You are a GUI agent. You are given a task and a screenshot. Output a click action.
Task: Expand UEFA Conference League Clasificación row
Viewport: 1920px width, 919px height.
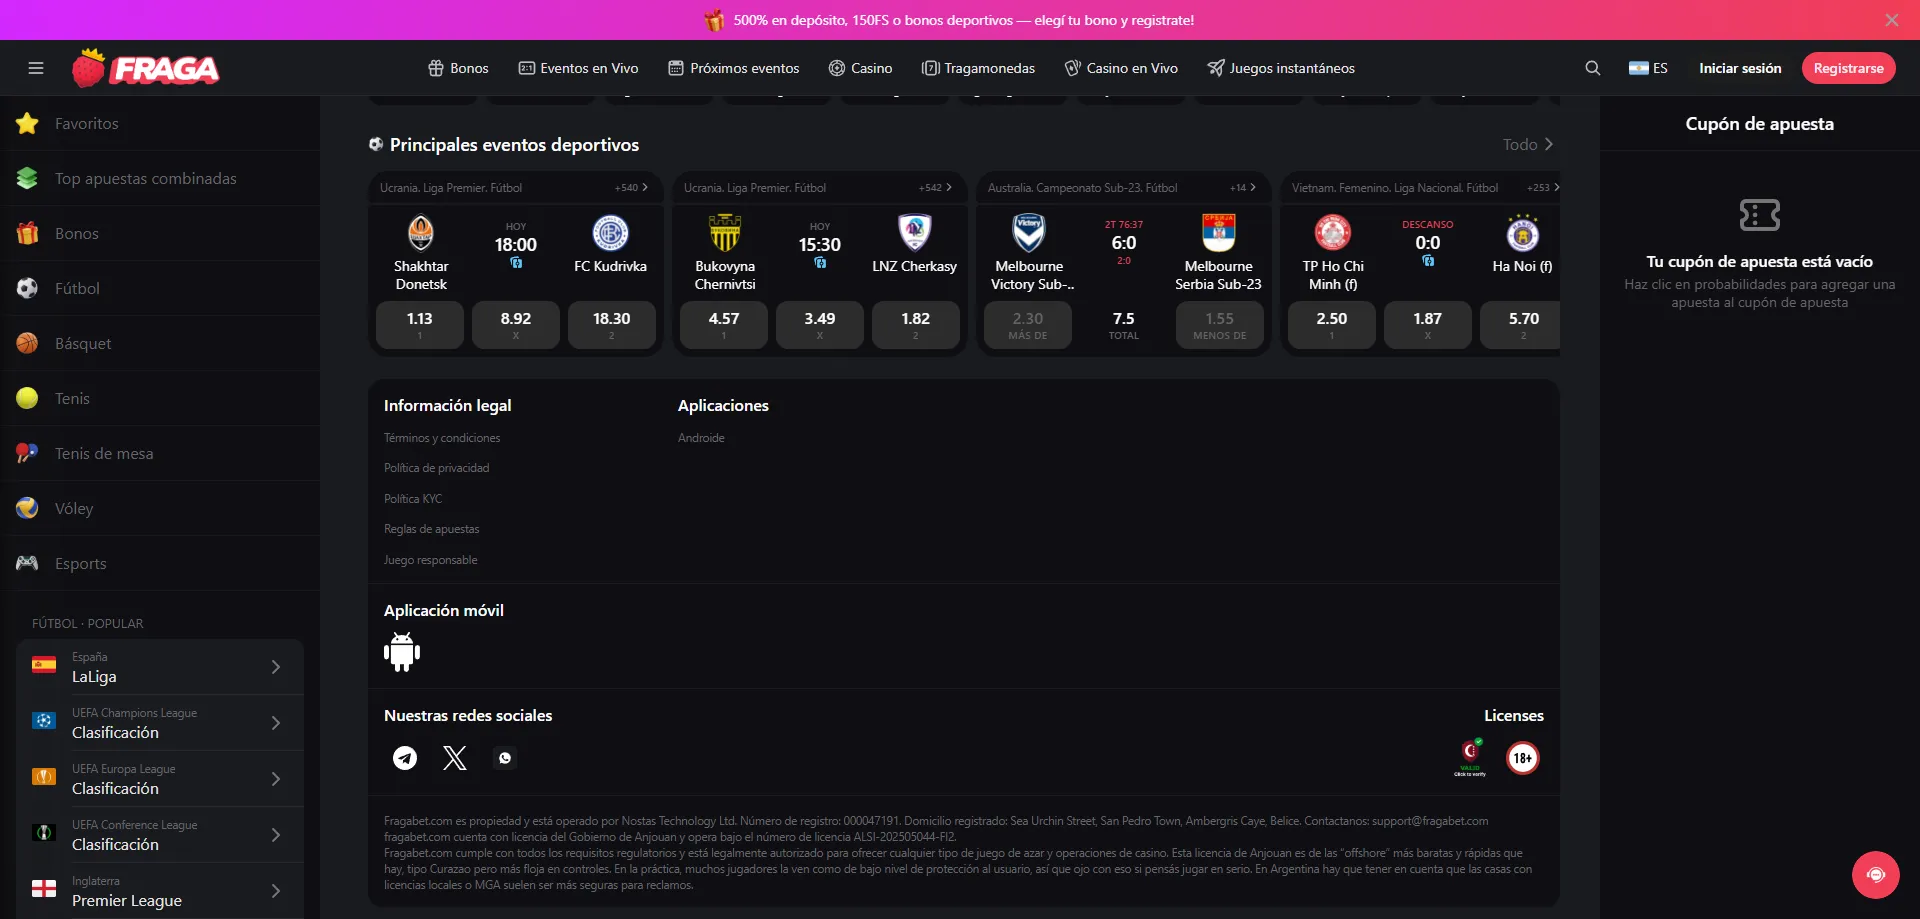pos(160,835)
